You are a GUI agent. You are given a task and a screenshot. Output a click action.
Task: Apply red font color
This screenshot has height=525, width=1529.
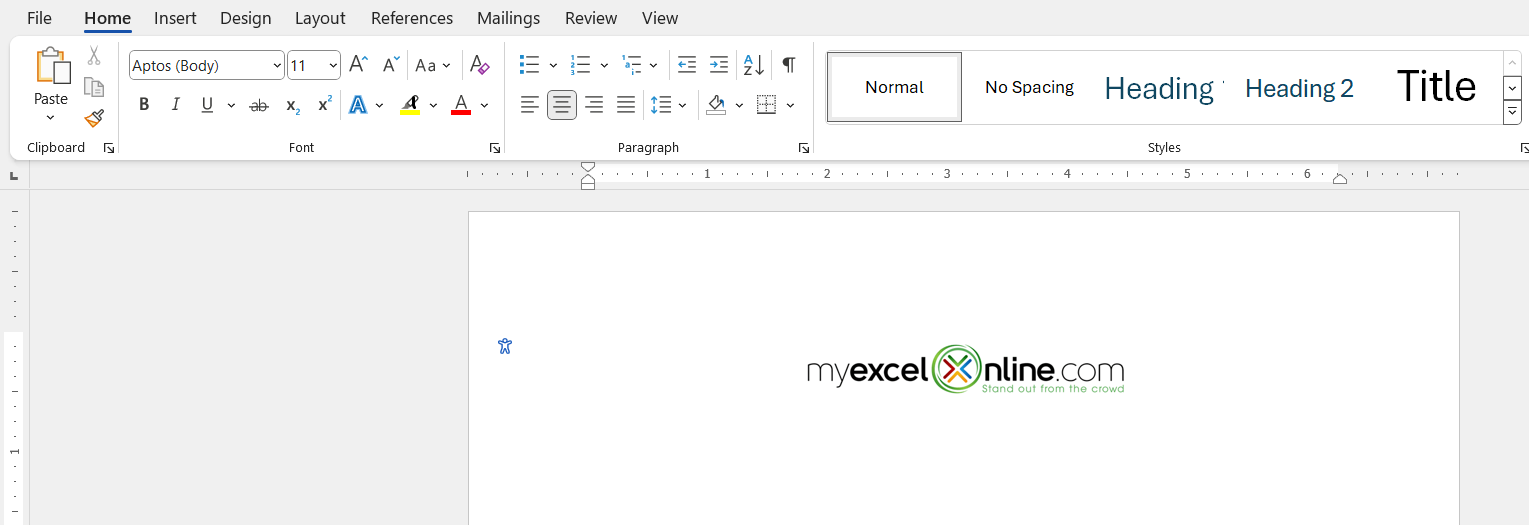(461, 105)
